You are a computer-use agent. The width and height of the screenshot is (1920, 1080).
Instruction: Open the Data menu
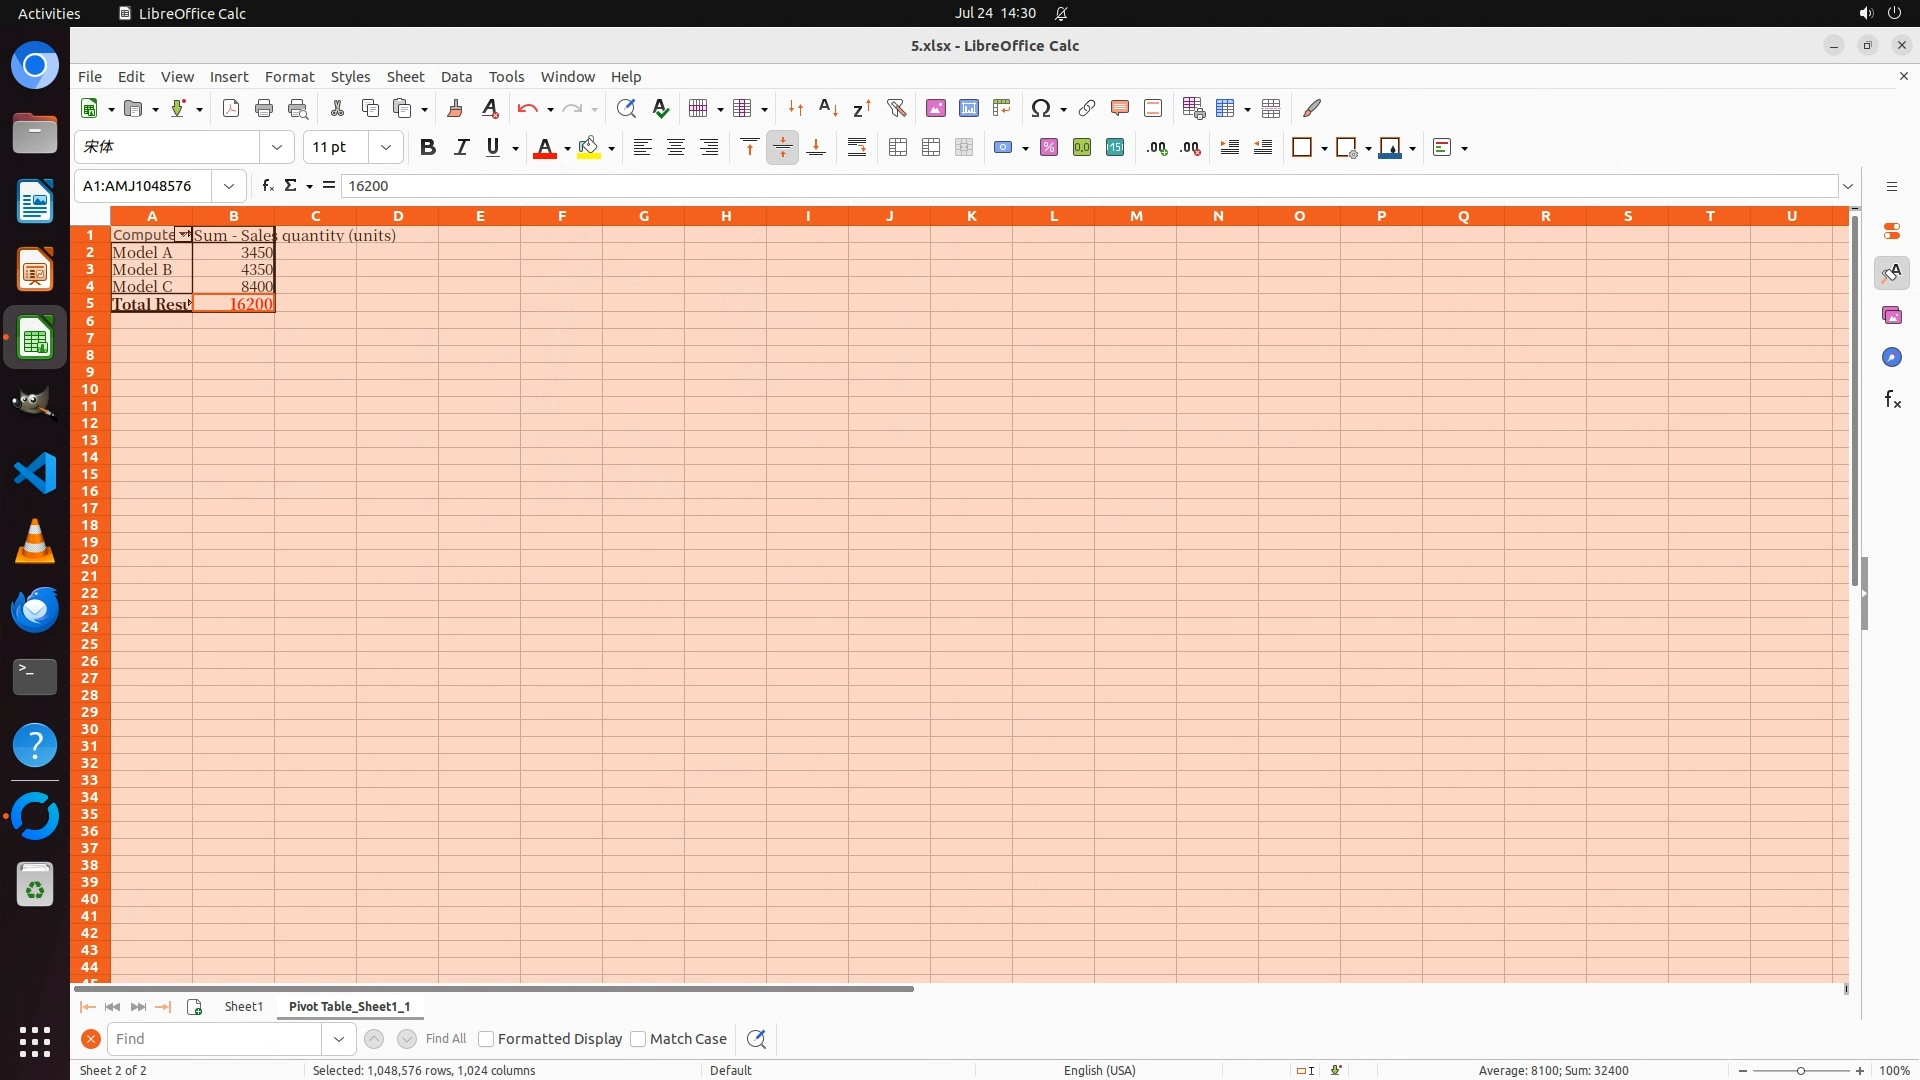click(x=456, y=77)
